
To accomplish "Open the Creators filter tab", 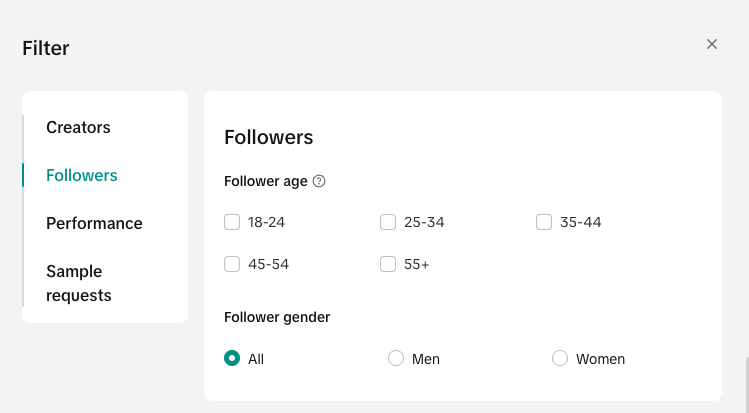I will 78,127.
